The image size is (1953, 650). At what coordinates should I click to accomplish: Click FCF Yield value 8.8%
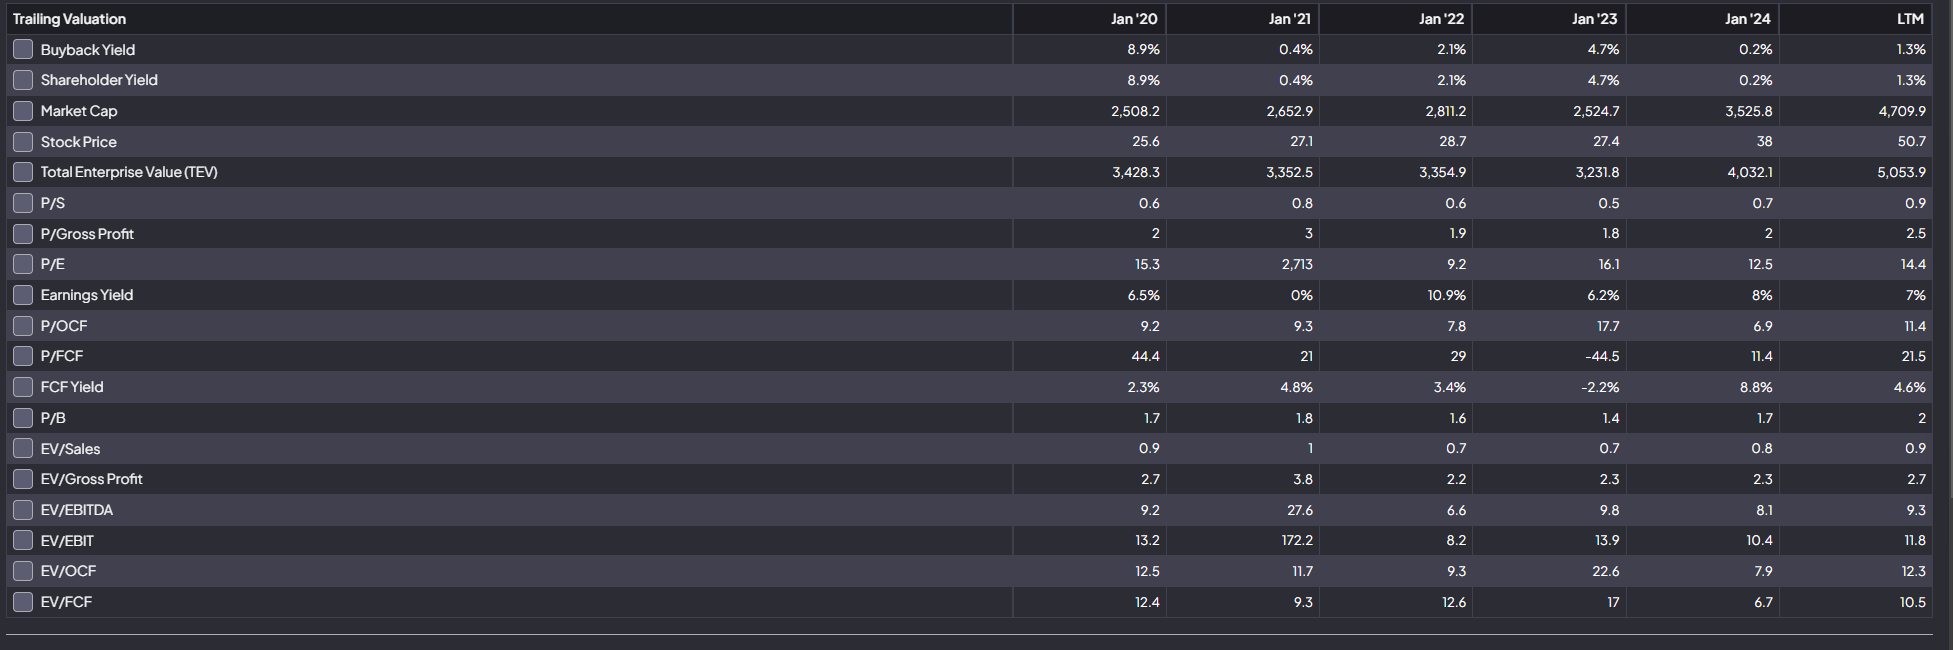tap(1756, 387)
